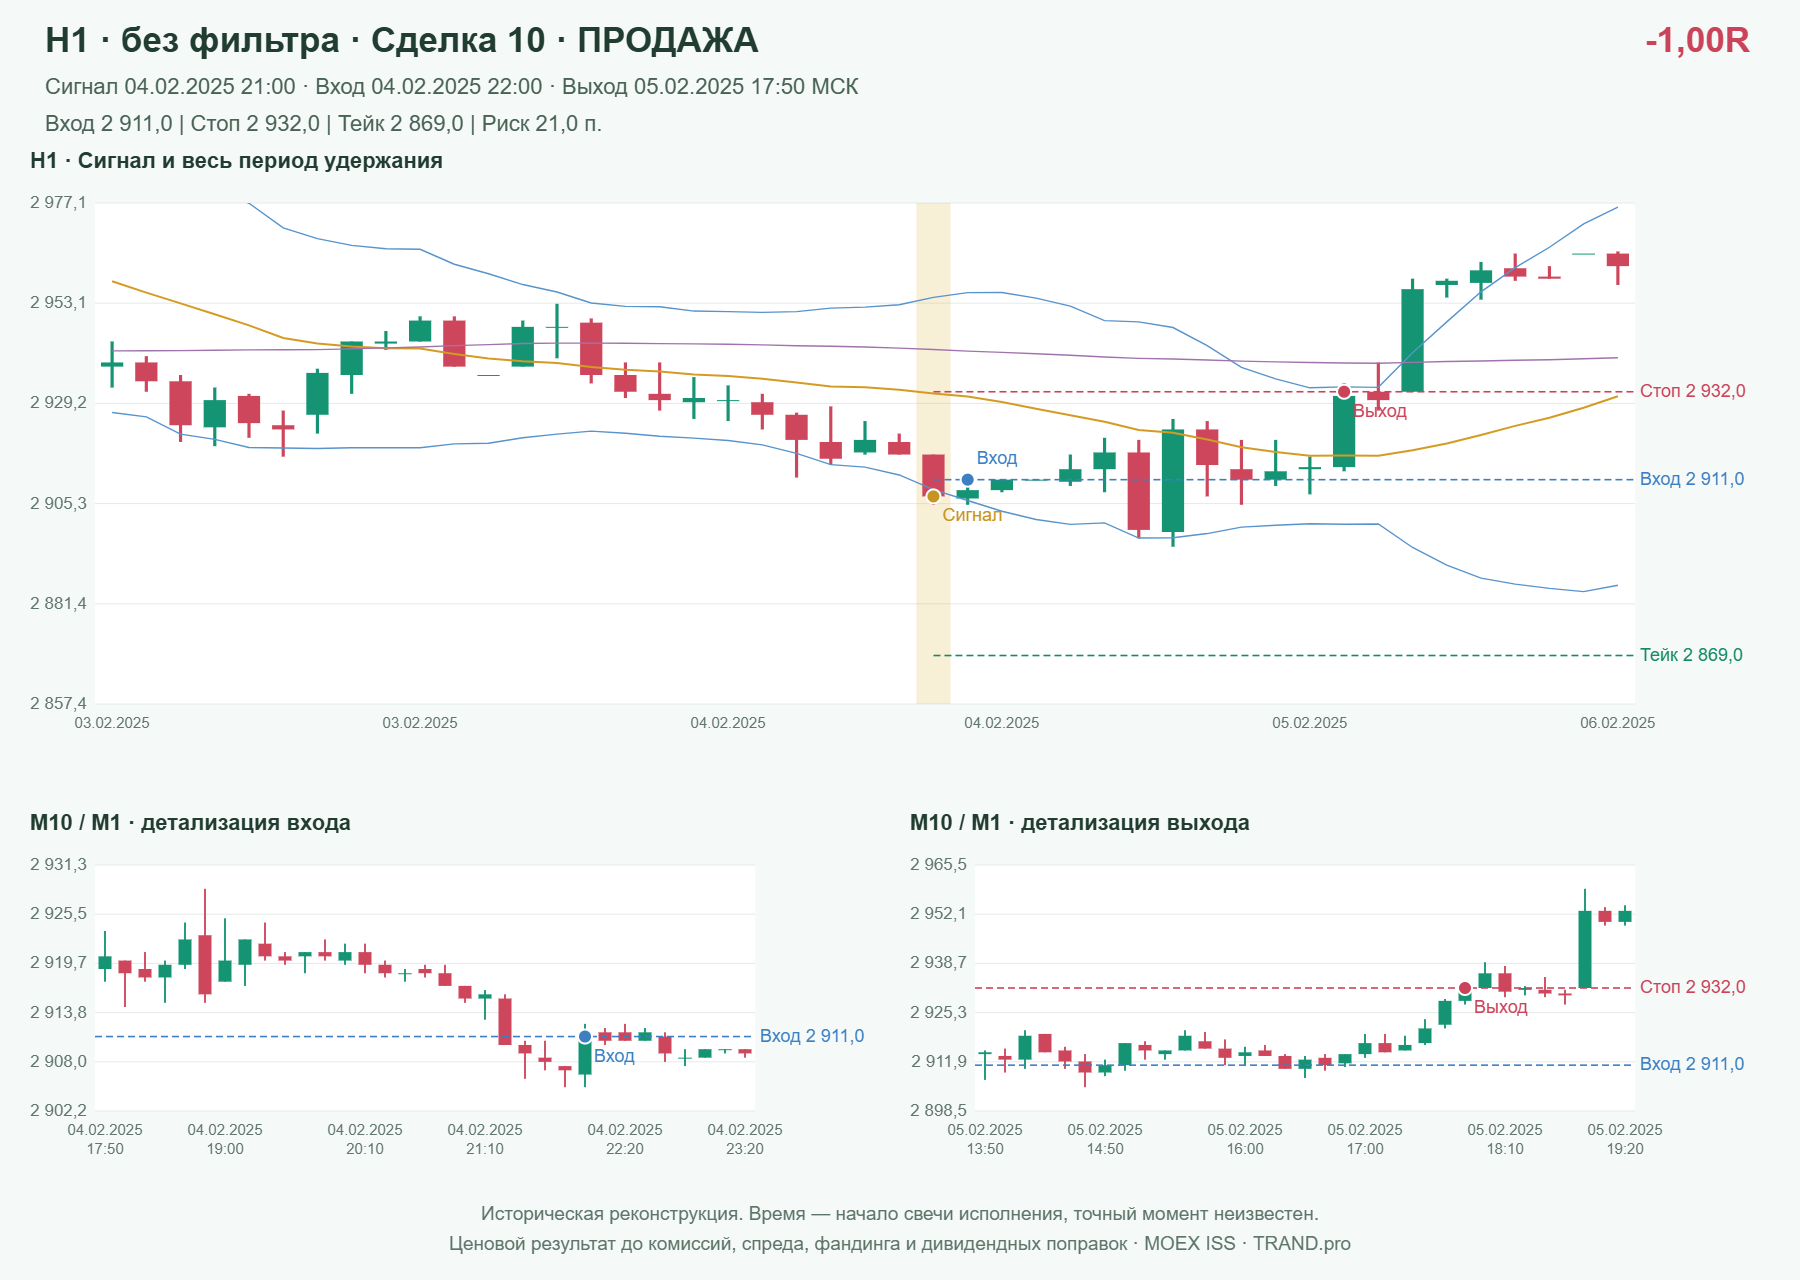Click the 2 977,1 price axis label
Image resolution: width=1800 pixels, height=1280 pixels.
coord(58,203)
